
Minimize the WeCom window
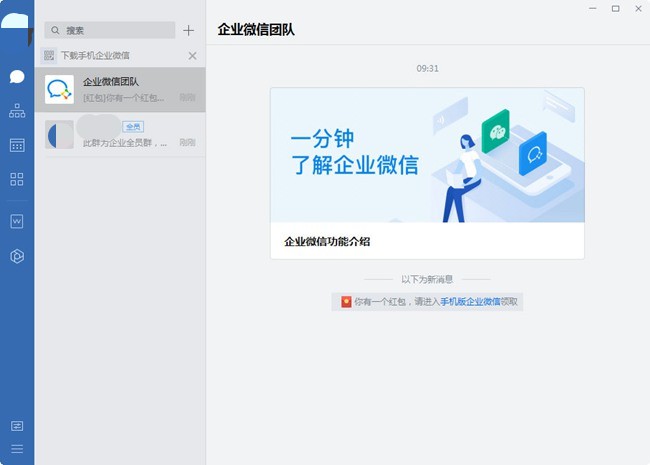pyautogui.click(x=593, y=8)
